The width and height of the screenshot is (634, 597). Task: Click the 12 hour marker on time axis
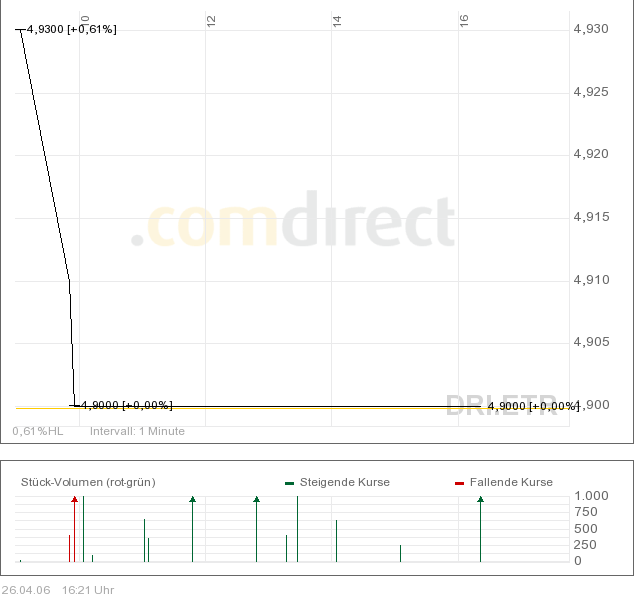click(211, 19)
